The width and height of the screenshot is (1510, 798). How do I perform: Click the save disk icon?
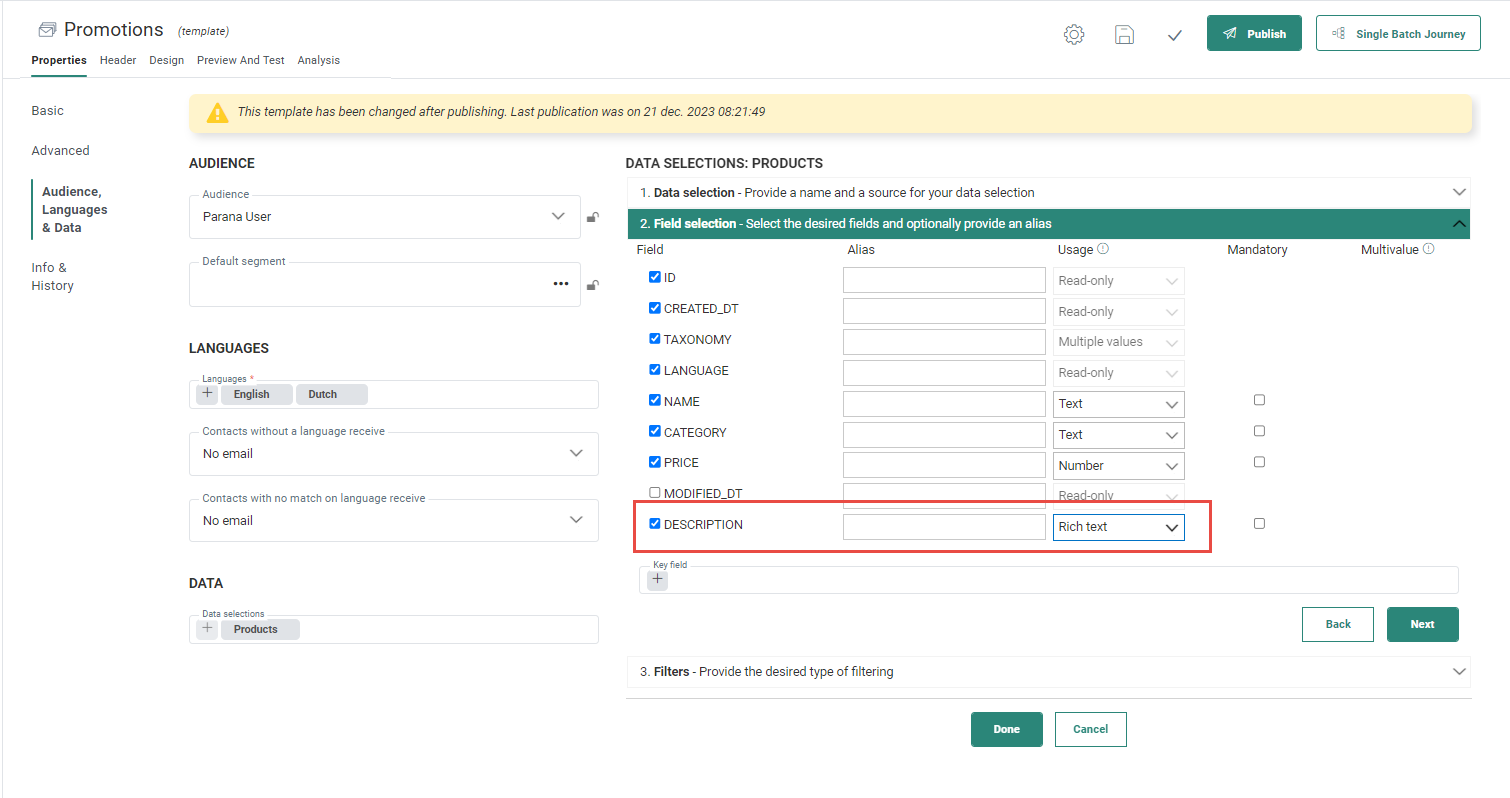[1124, 35]
